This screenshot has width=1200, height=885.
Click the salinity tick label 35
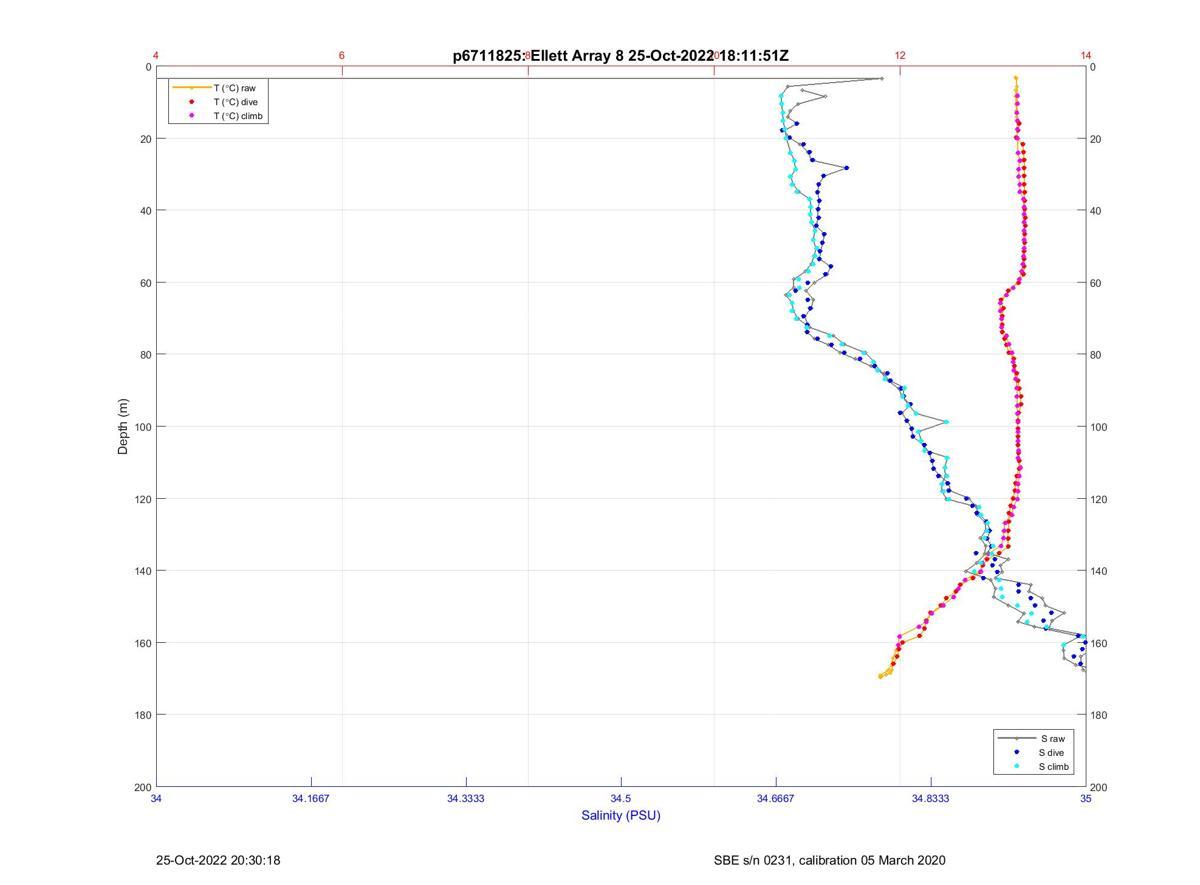1085,799
